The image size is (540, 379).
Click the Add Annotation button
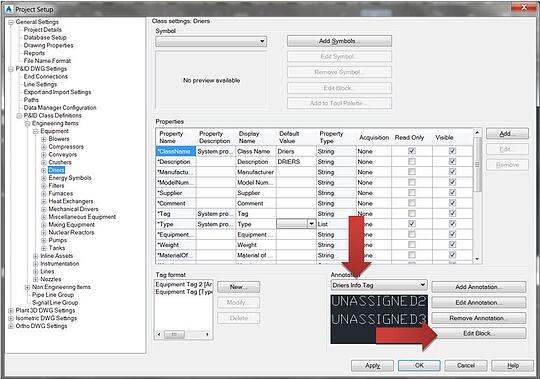(x=478, y=287)
